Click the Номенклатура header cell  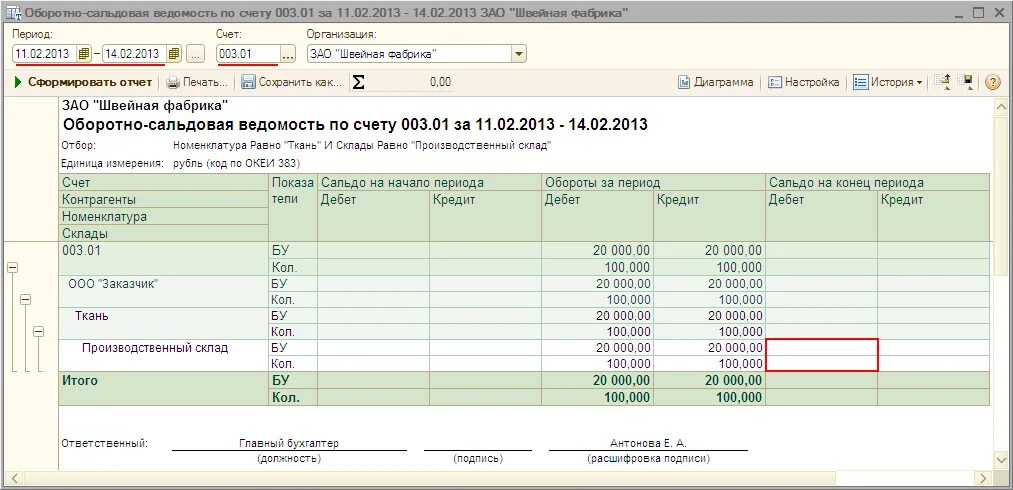click(163, 217)
